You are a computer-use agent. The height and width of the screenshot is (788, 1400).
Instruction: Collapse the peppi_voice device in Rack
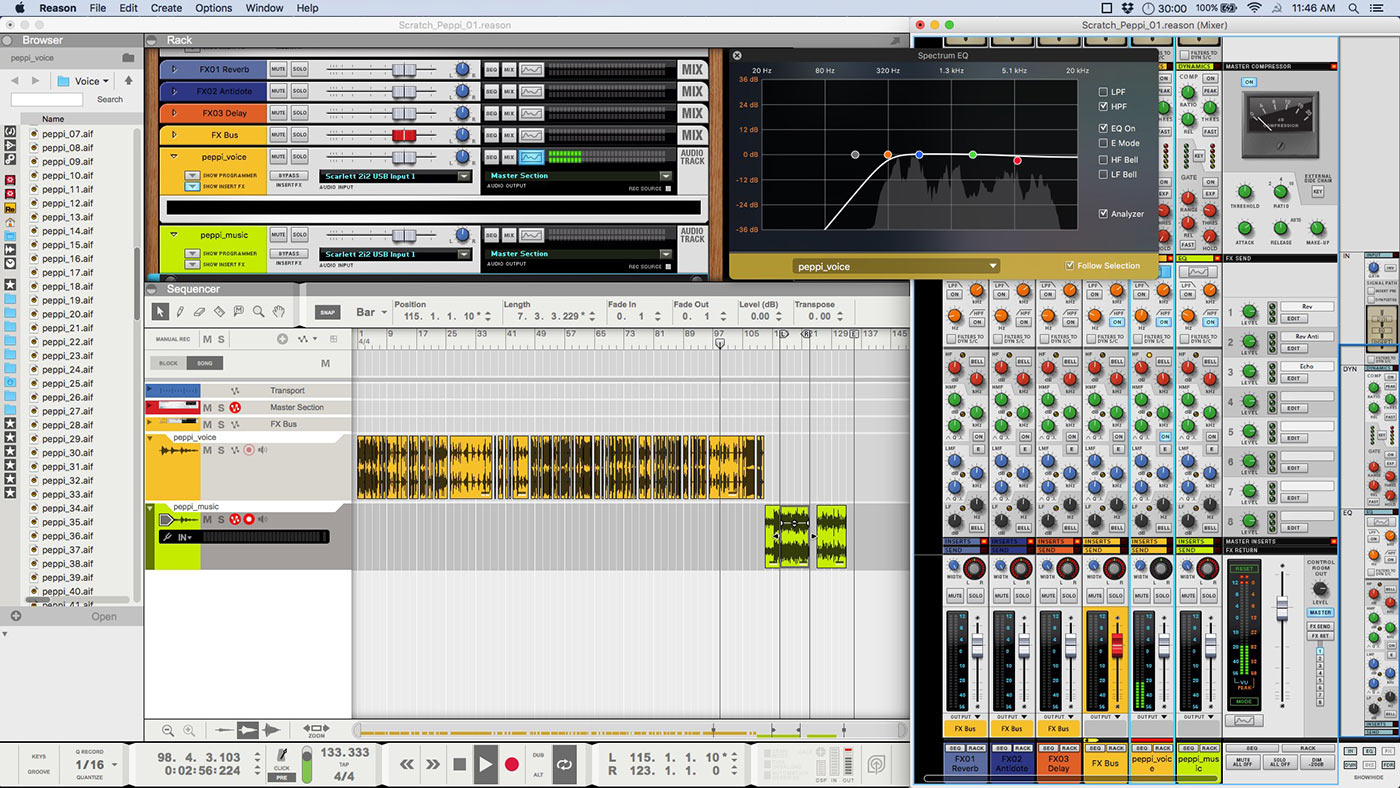[x=174, y=156]
